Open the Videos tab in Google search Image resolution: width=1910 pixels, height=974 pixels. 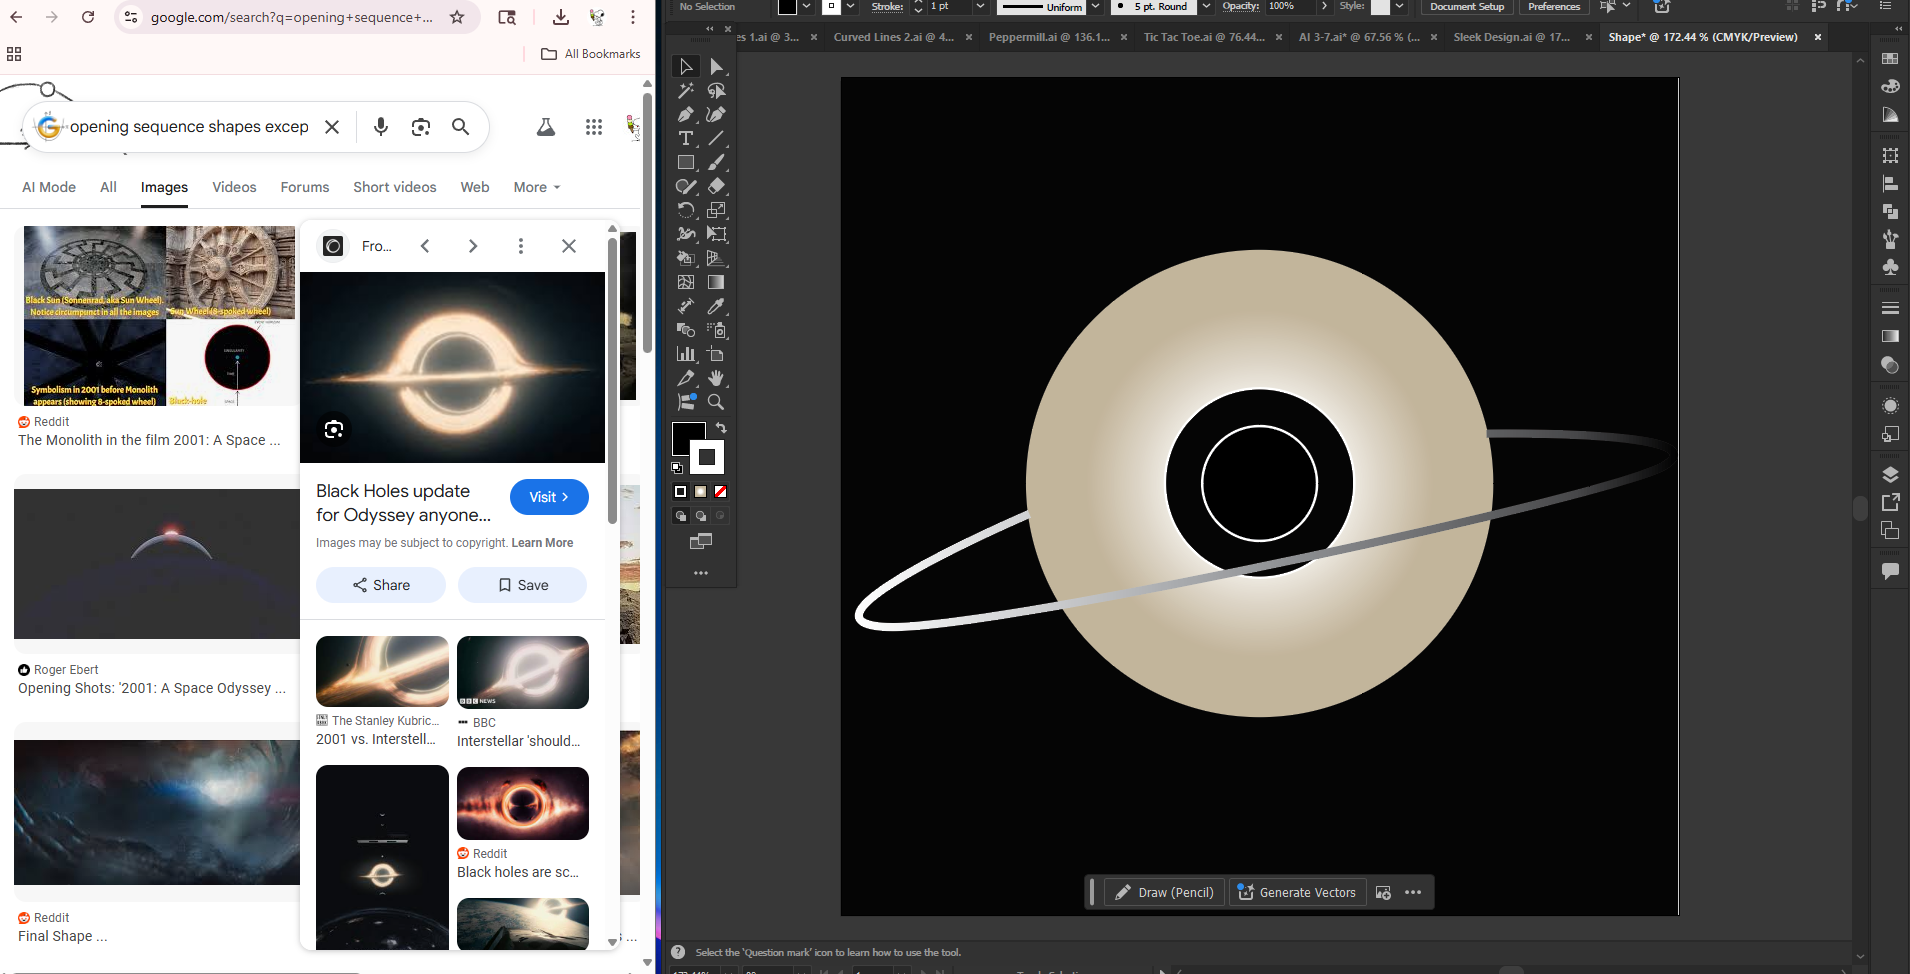pos(234,187)
